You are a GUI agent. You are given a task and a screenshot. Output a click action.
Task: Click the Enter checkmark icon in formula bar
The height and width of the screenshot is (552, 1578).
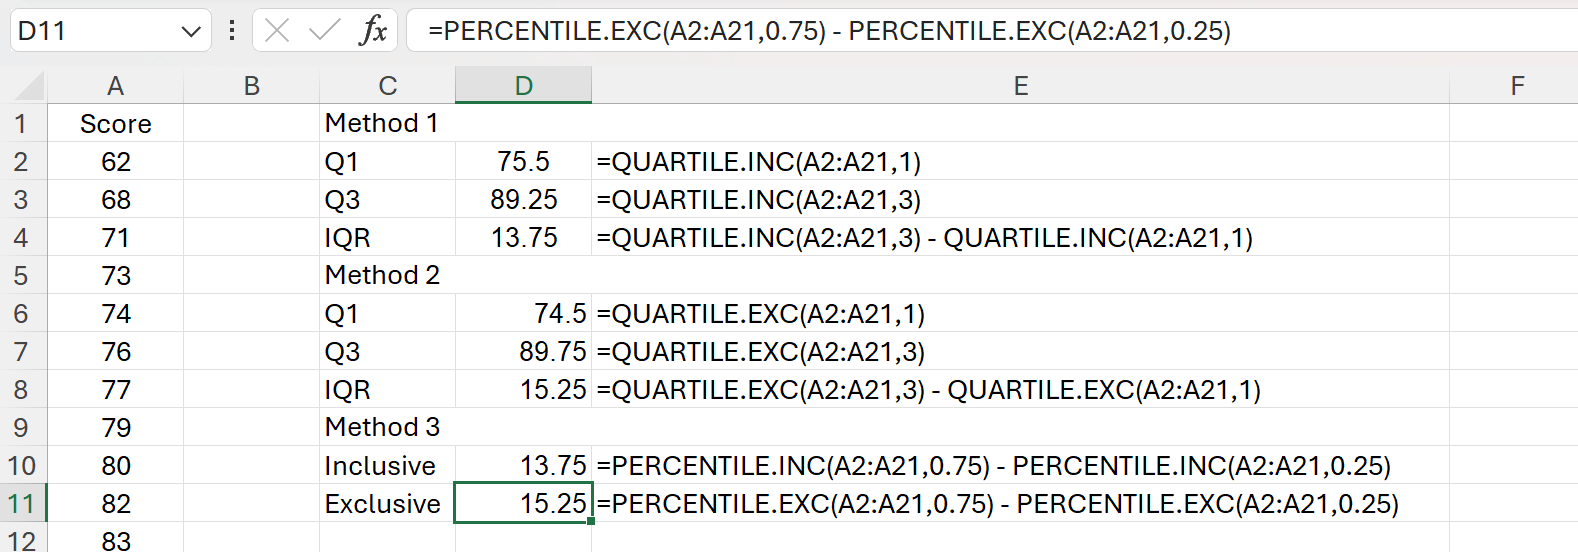click(x=324, y=31)
